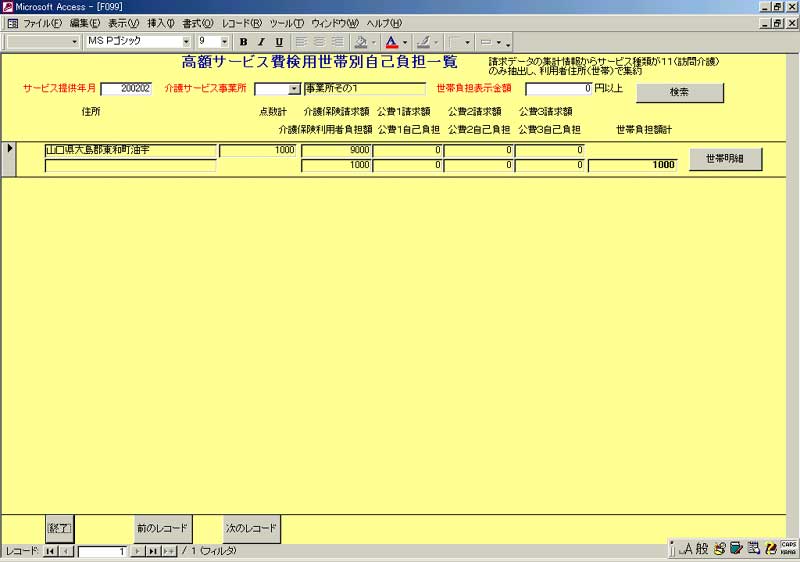Viewport: 800px width, 562px height.
Task: Click the 事業所その1 name field
Action: [365, 89]
